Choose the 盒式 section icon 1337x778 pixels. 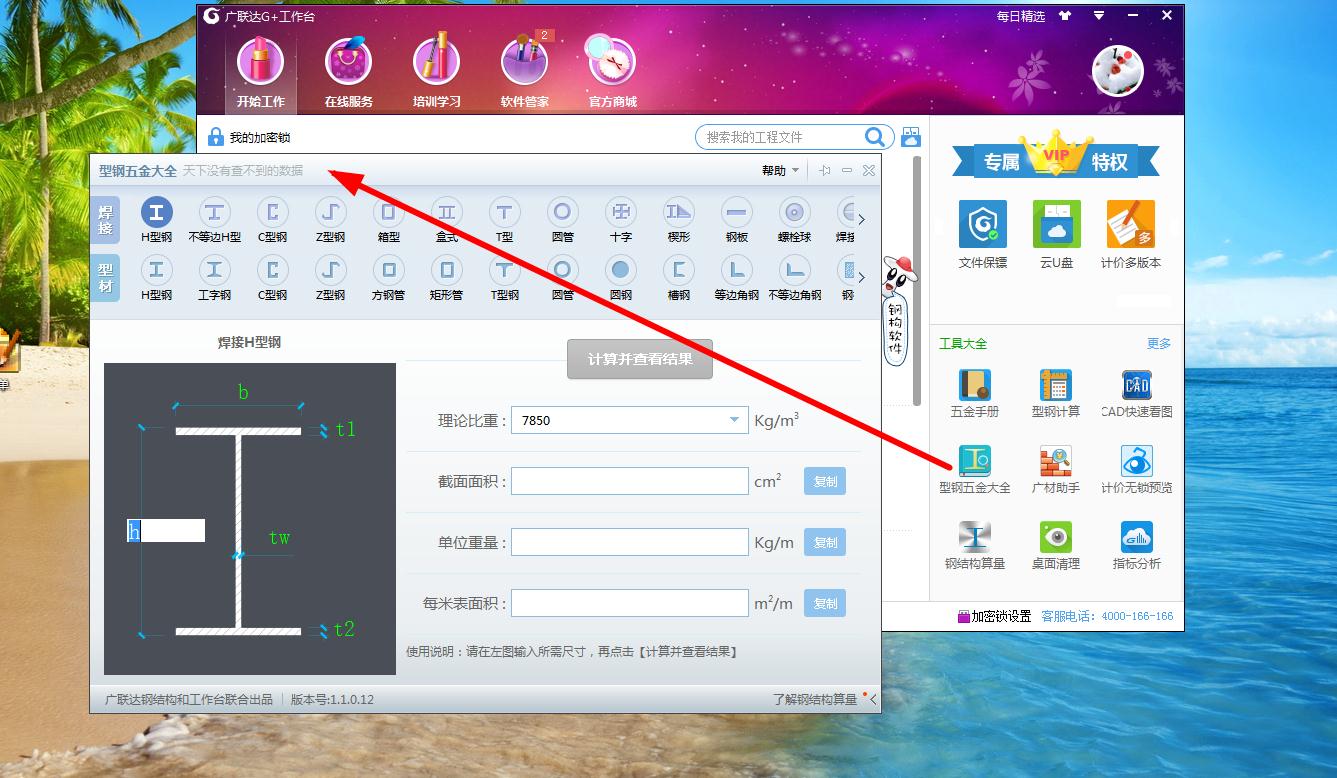(446, 220)
